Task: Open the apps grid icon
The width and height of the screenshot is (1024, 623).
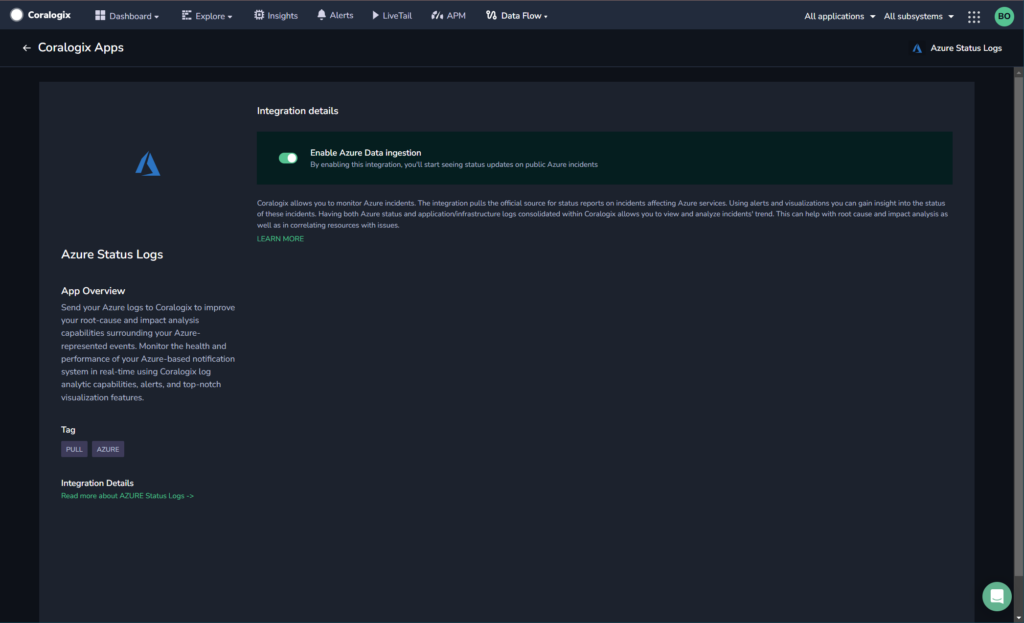Action: coord(974,17)
